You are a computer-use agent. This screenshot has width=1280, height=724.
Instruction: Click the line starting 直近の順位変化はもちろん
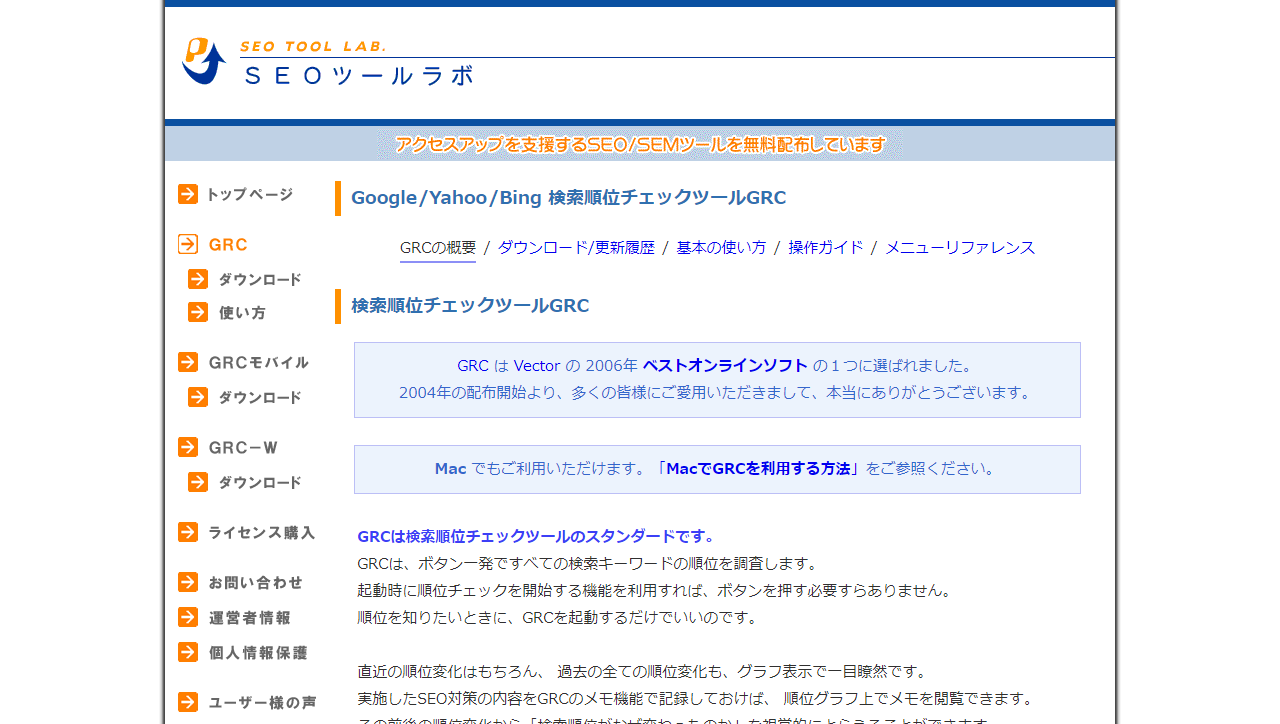(x=642, y=672)
